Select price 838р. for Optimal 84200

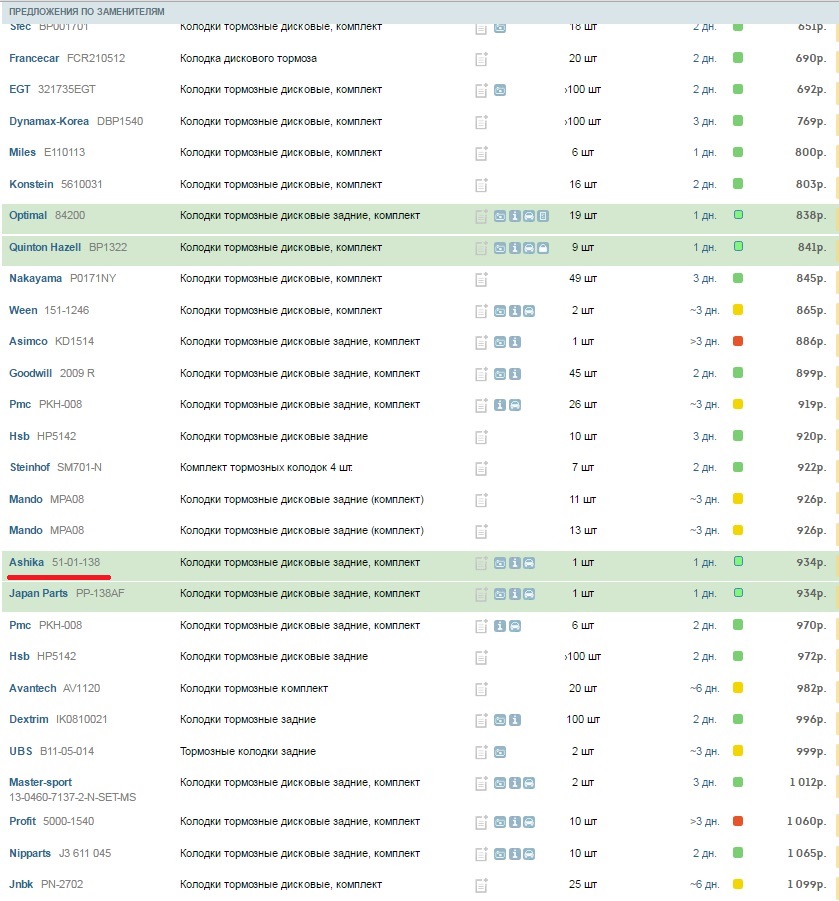(x=811, y=215)
